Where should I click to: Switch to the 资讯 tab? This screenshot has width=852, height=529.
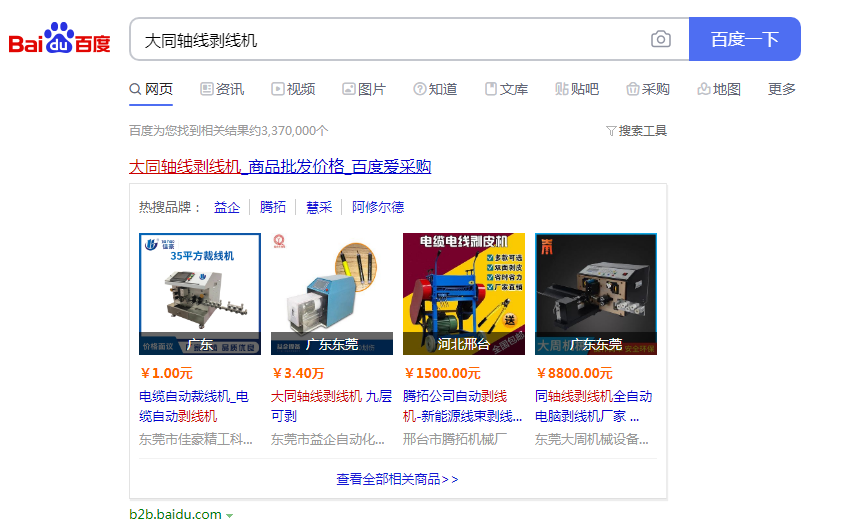tap(222, 89)
